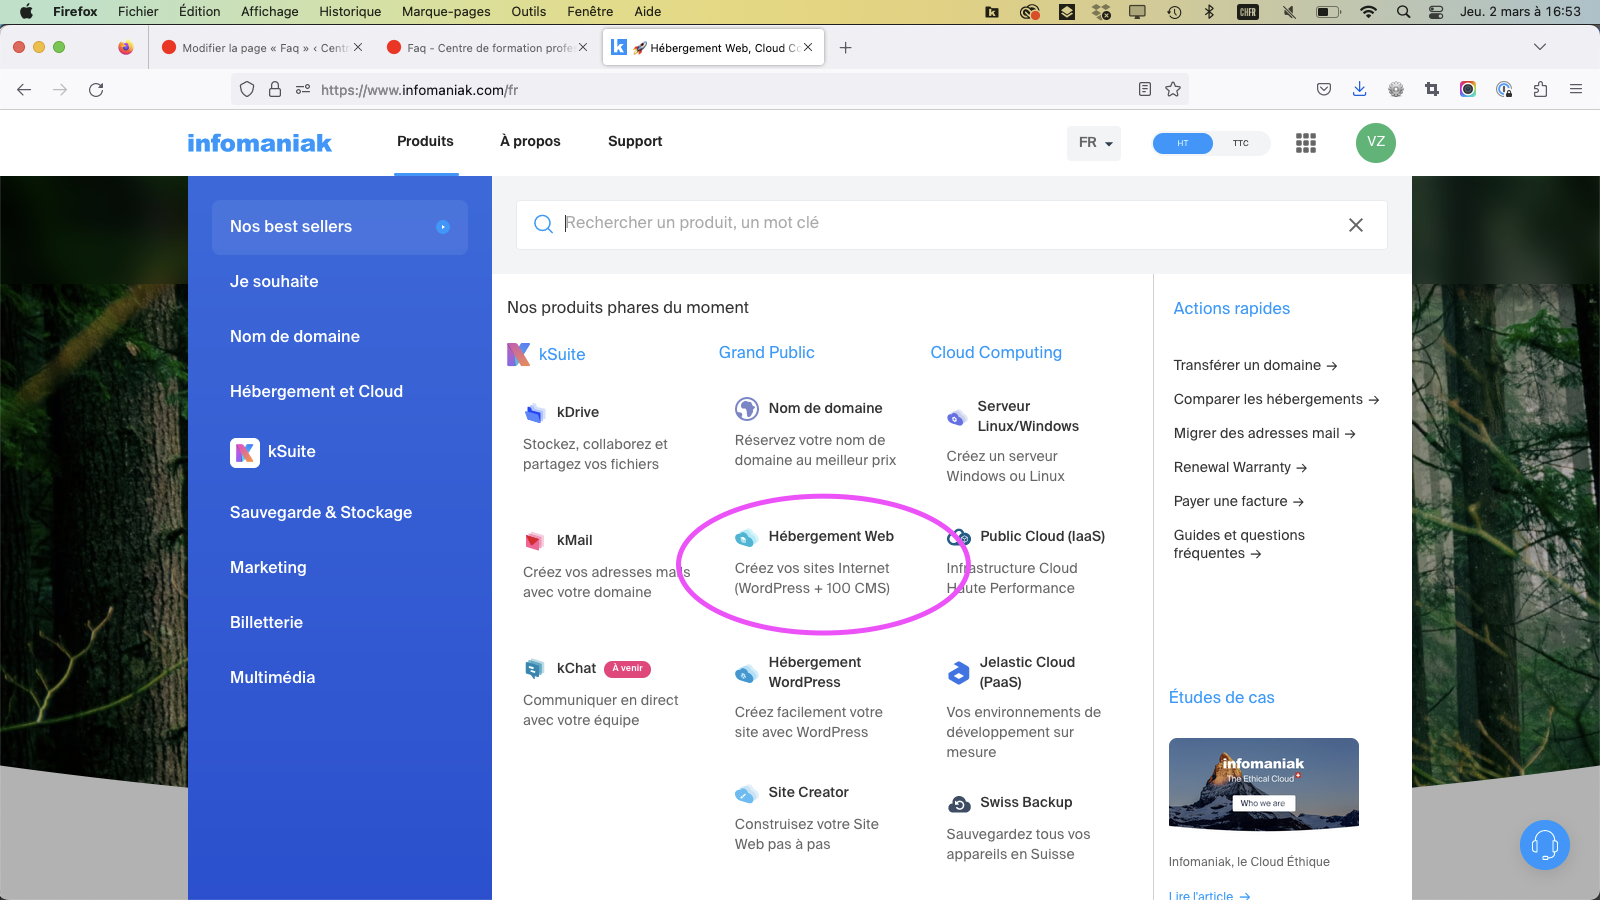1600x900 pixels.
Task: Save to Pocket icon in toolbar
Action: tap(1324, 89)
